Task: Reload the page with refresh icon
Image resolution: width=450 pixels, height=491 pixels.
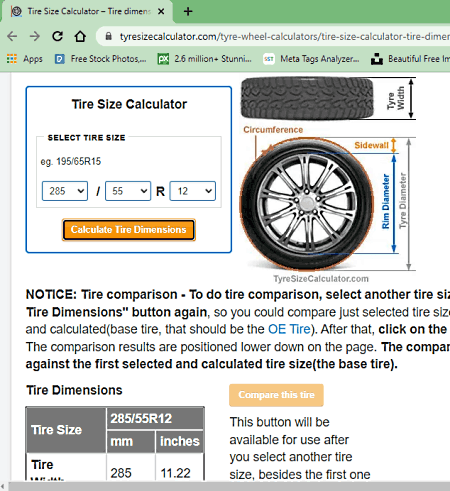Action: (57, 36)
